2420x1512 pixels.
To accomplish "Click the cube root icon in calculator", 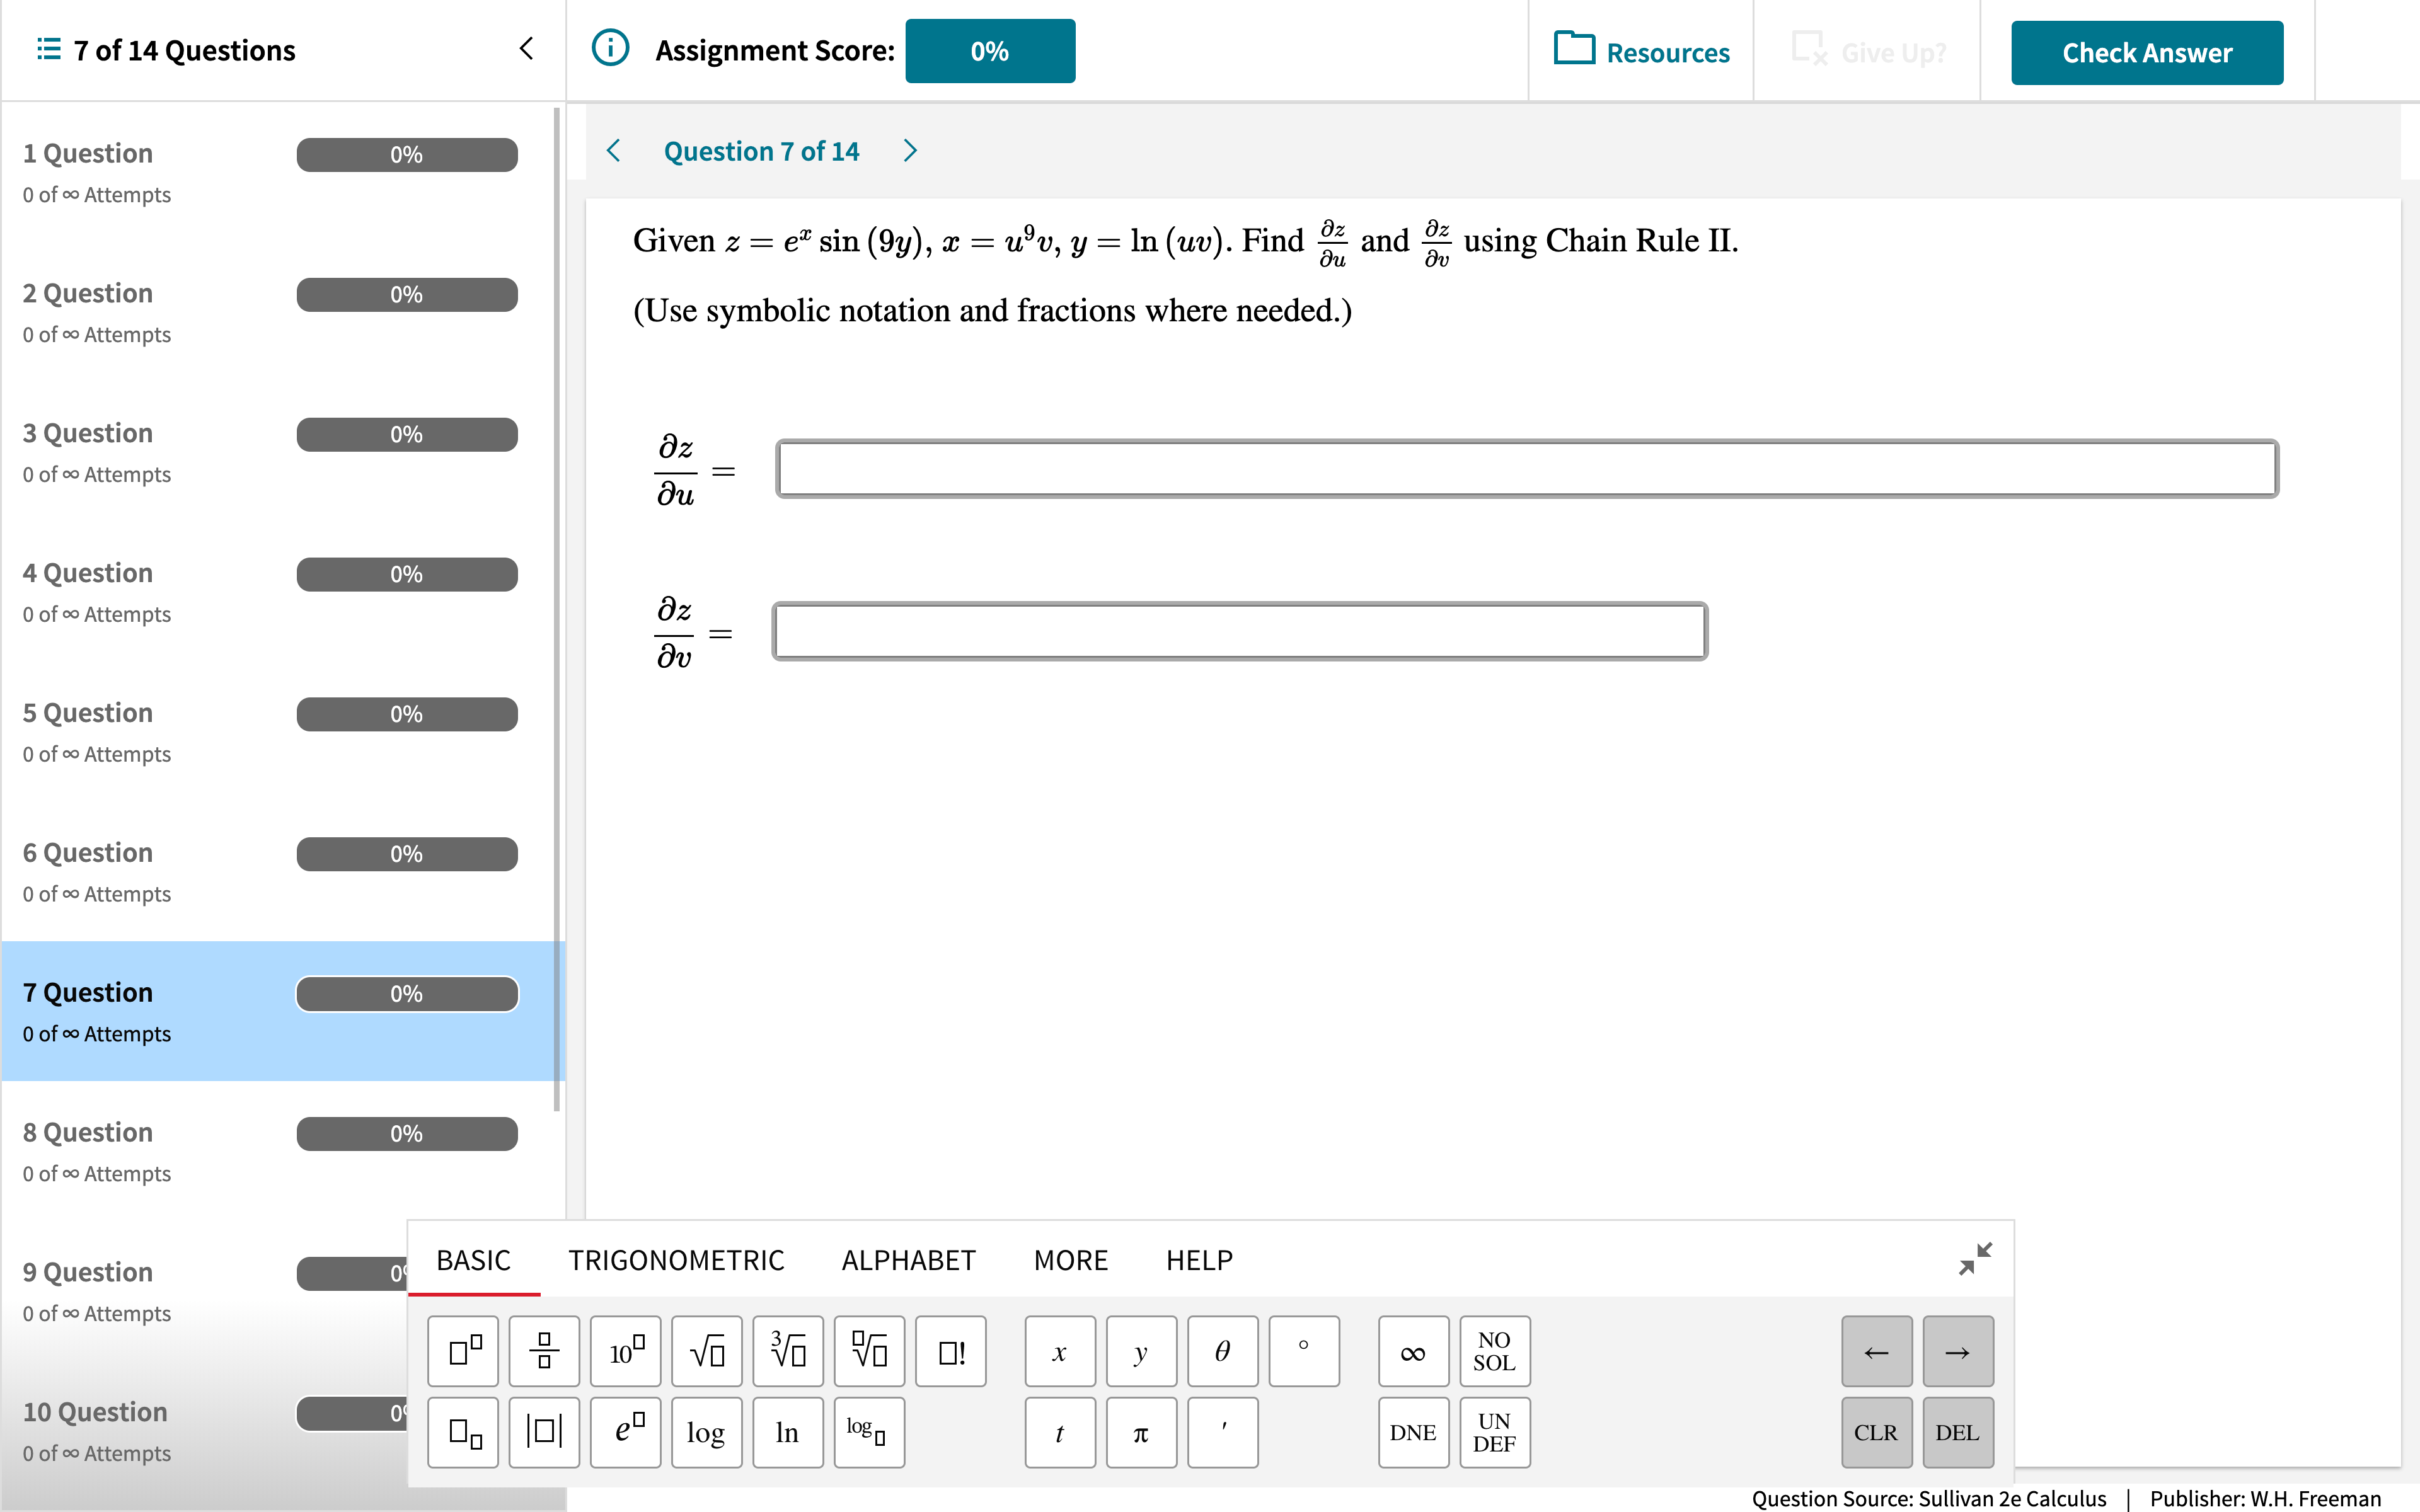I will 786,1350.
